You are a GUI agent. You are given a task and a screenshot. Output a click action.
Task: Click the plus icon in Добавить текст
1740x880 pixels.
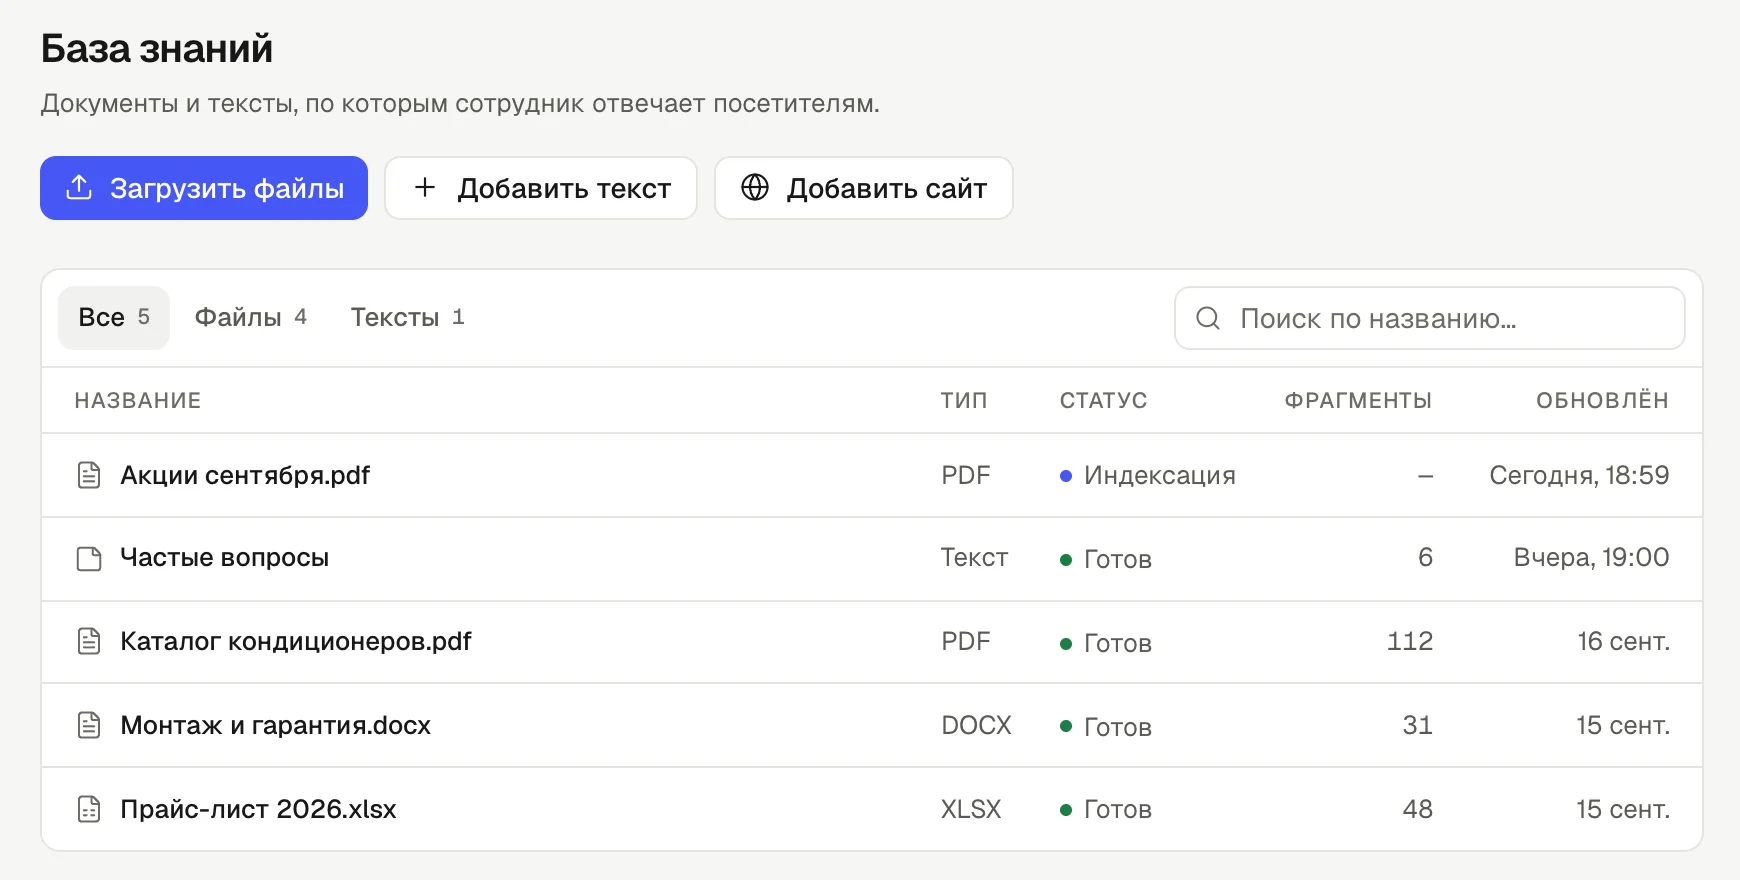click(x=425, y=187)
